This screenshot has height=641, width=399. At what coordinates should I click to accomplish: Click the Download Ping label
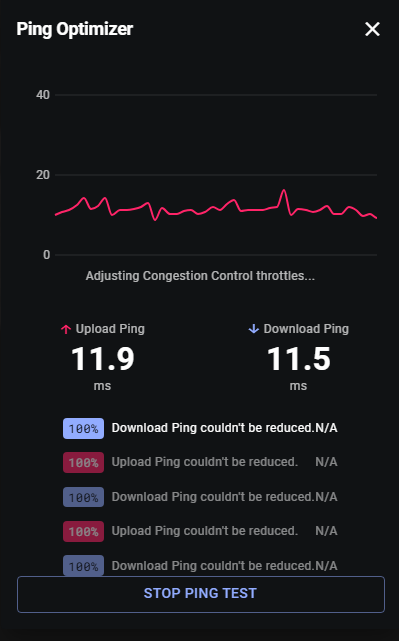tap(306, 329)
